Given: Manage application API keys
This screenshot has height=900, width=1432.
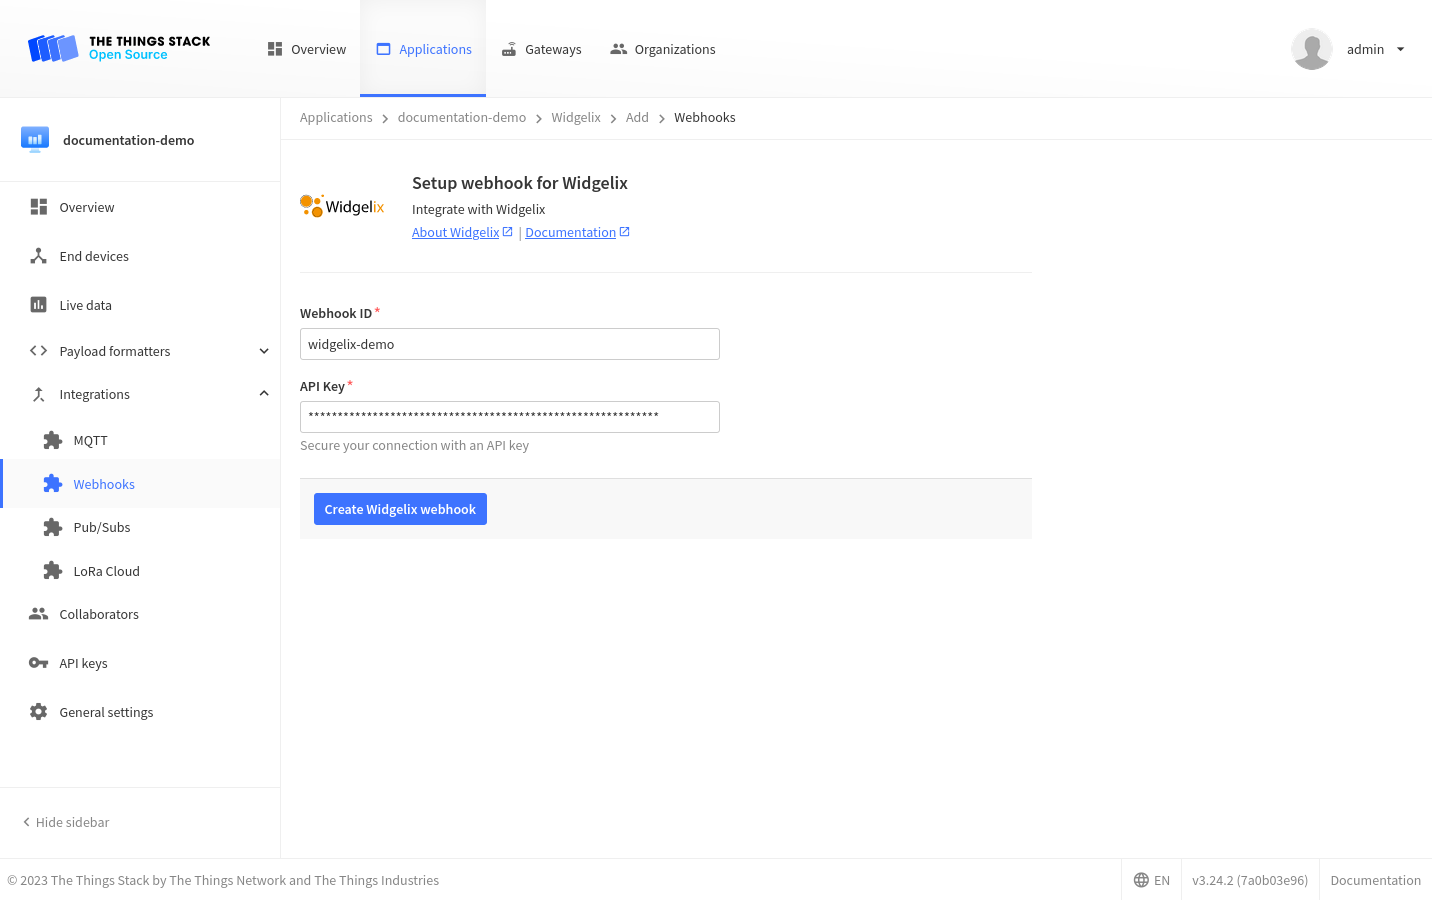Looking at the screenshot, I should pos(83,663).
